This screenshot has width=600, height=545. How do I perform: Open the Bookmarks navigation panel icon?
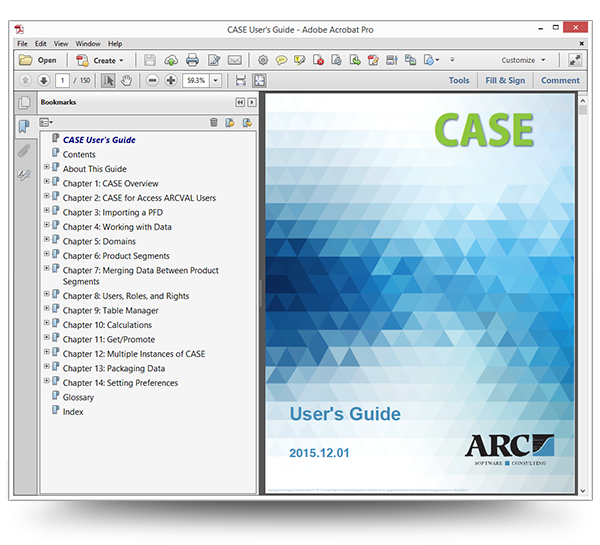(x=24, y=126)
